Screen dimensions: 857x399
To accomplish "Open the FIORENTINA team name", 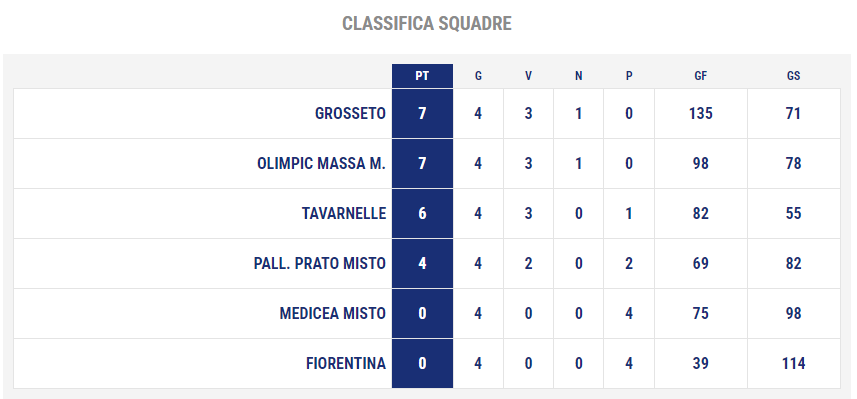I will click(346, 363).
